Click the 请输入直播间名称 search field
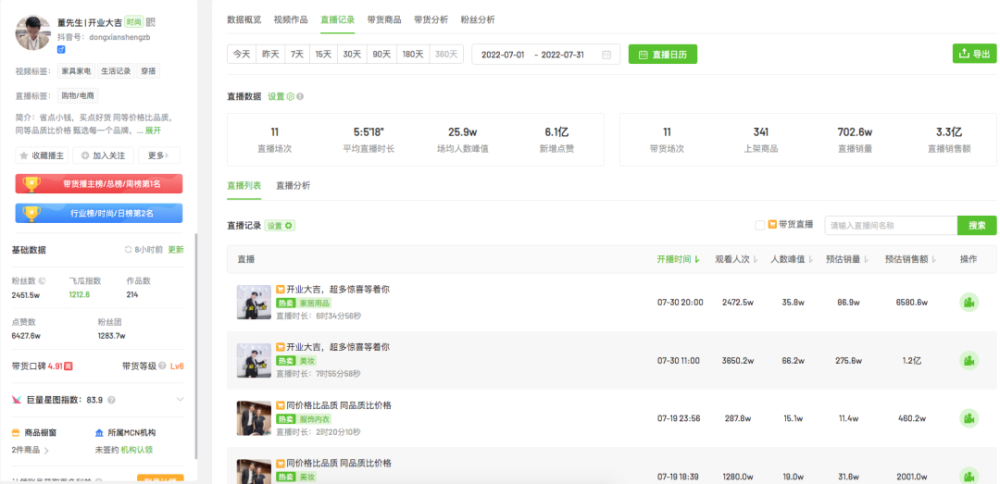This screenshot has width=1000, height=484. (891, 225)
